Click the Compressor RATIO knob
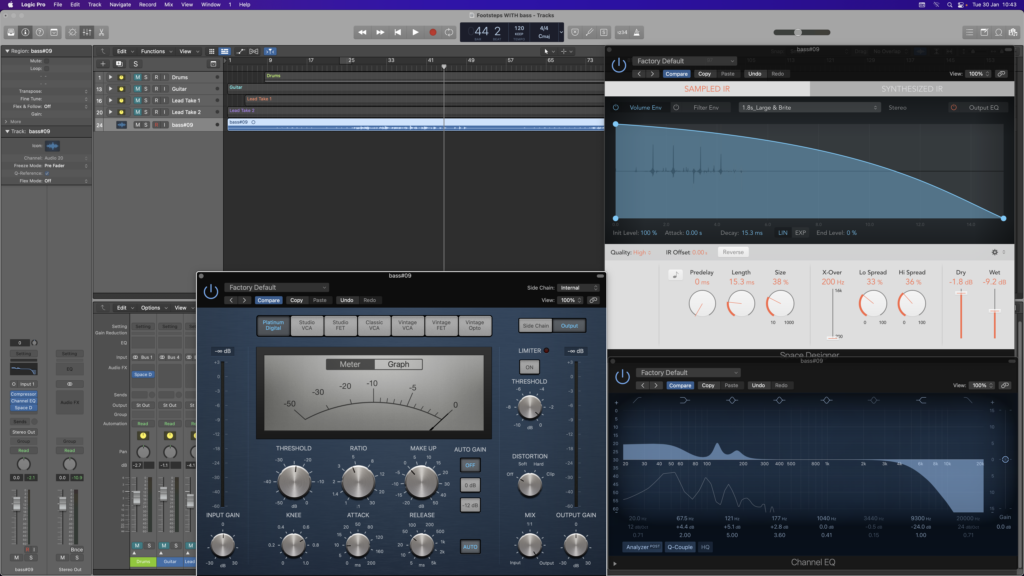 tap(358, 482)
